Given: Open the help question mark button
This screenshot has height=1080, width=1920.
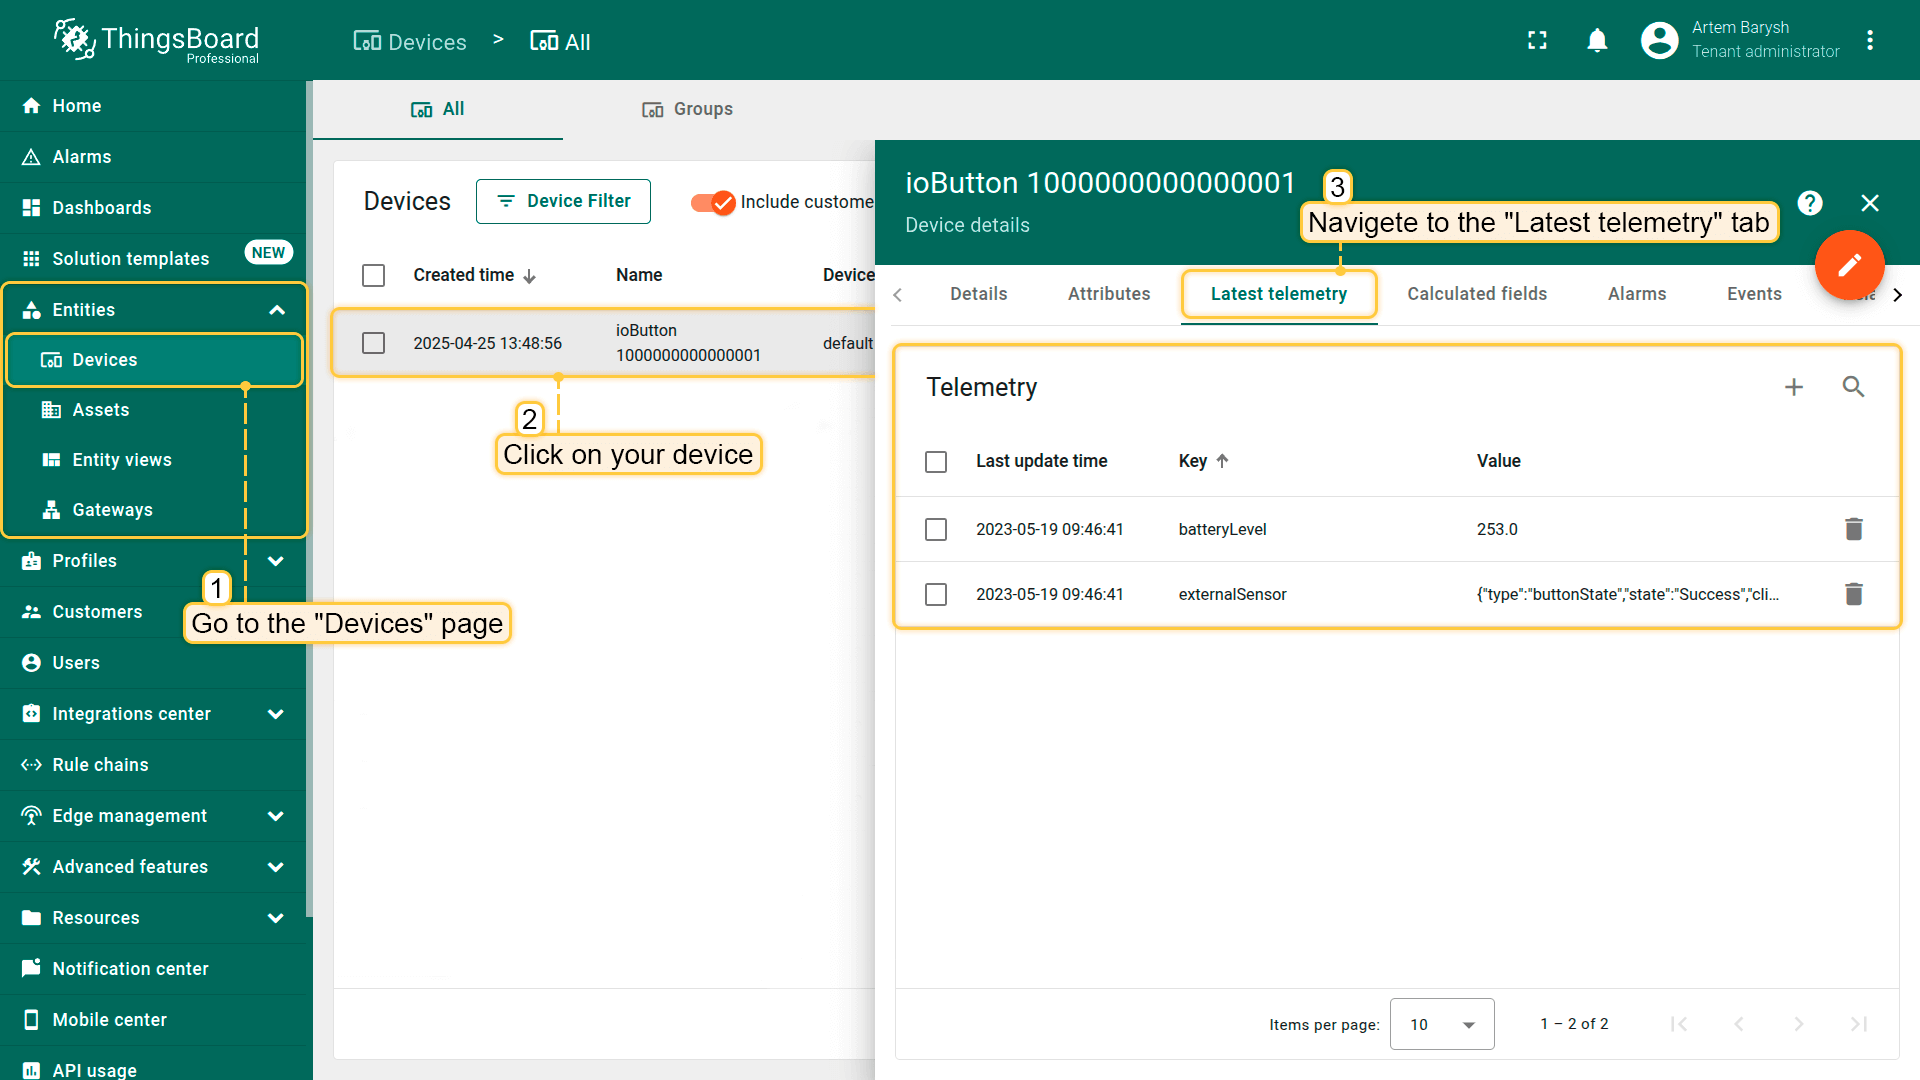Looking at the screenshot, I should (x=1810, y=203).
